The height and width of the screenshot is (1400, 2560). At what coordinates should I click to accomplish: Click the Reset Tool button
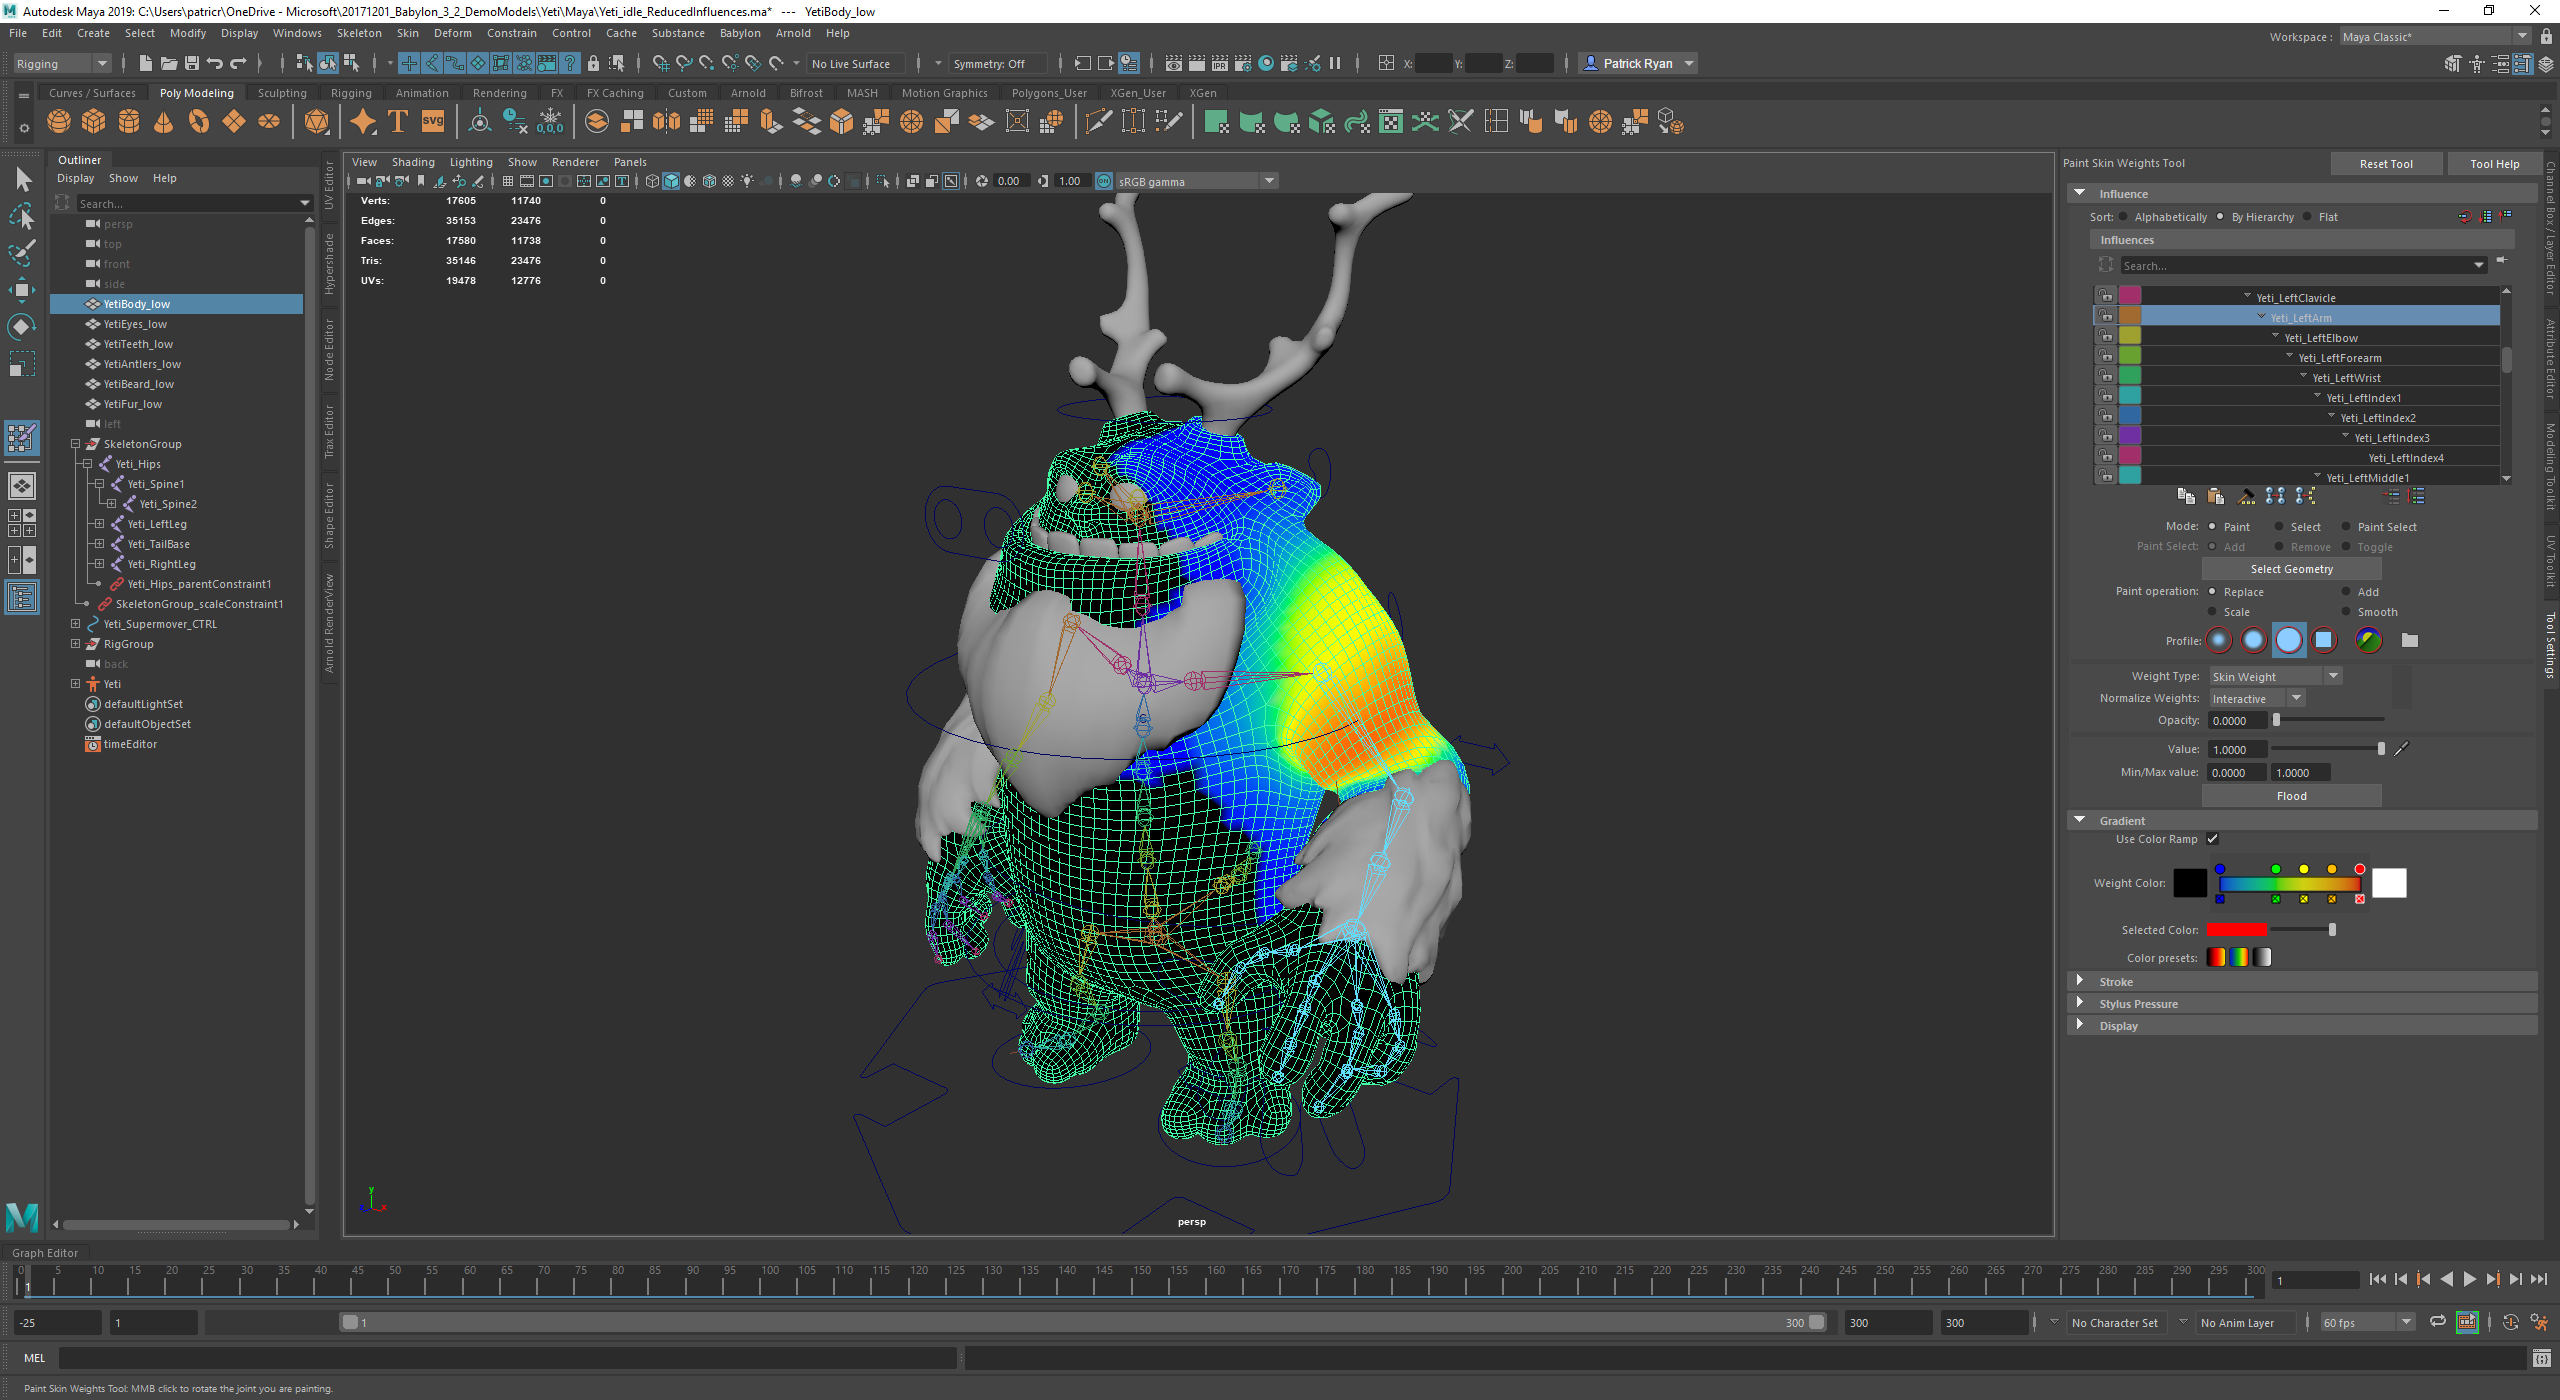click(x=2386, y=164)
